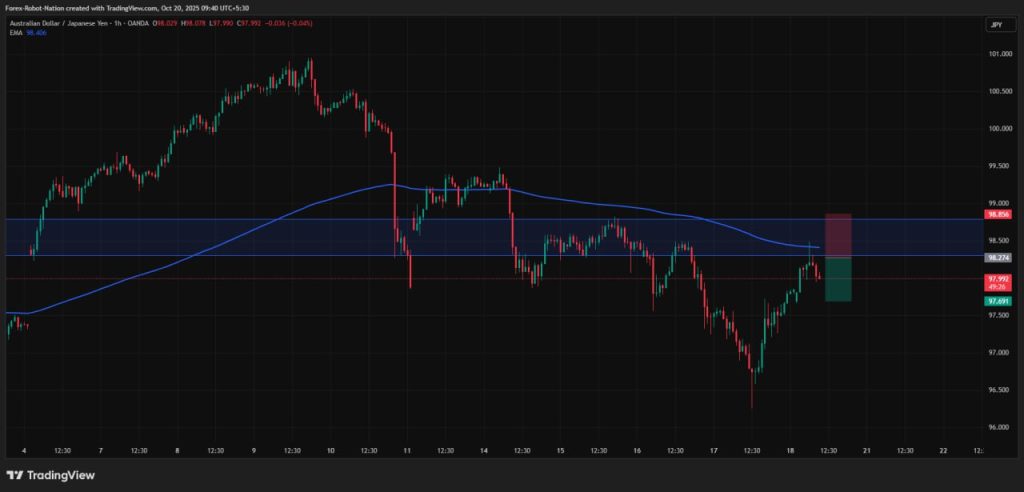Image resolution: width=1024 pixels, height=492 pixels.
Task: Click the EMA value 98.406
Action: [35, 35]
